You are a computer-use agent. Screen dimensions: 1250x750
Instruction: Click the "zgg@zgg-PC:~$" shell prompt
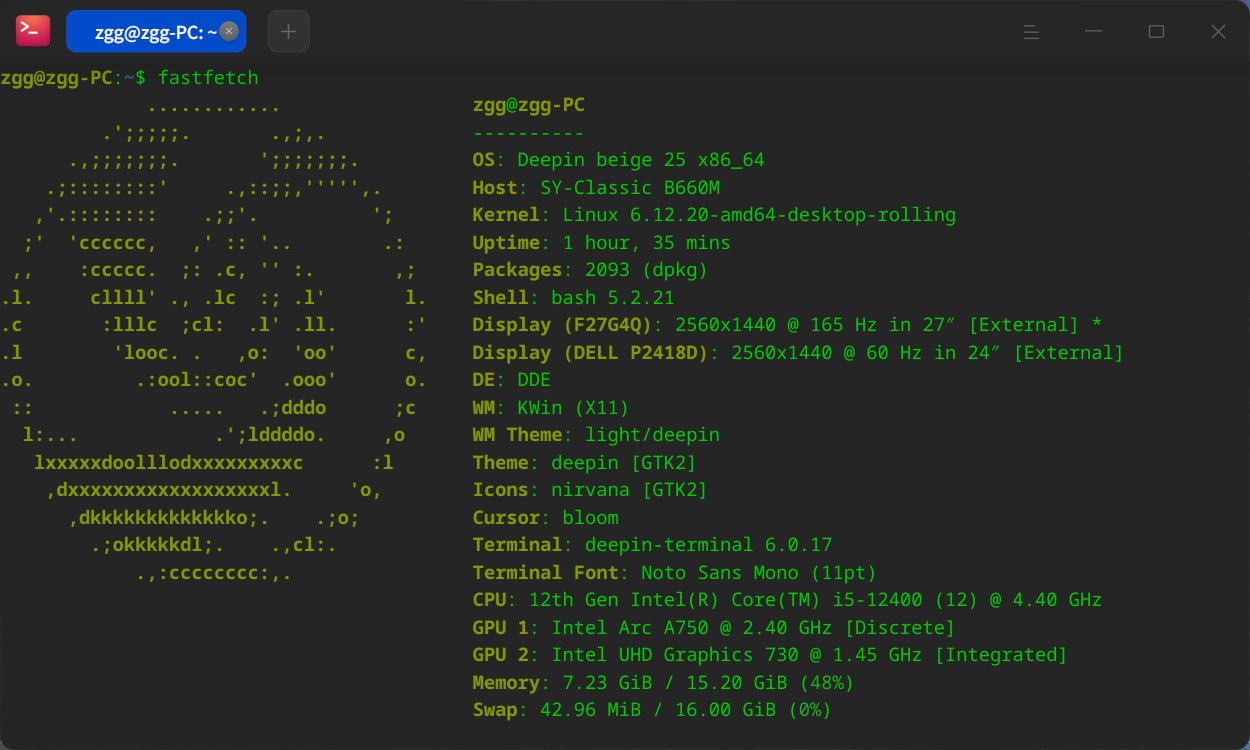pos(74,78)
